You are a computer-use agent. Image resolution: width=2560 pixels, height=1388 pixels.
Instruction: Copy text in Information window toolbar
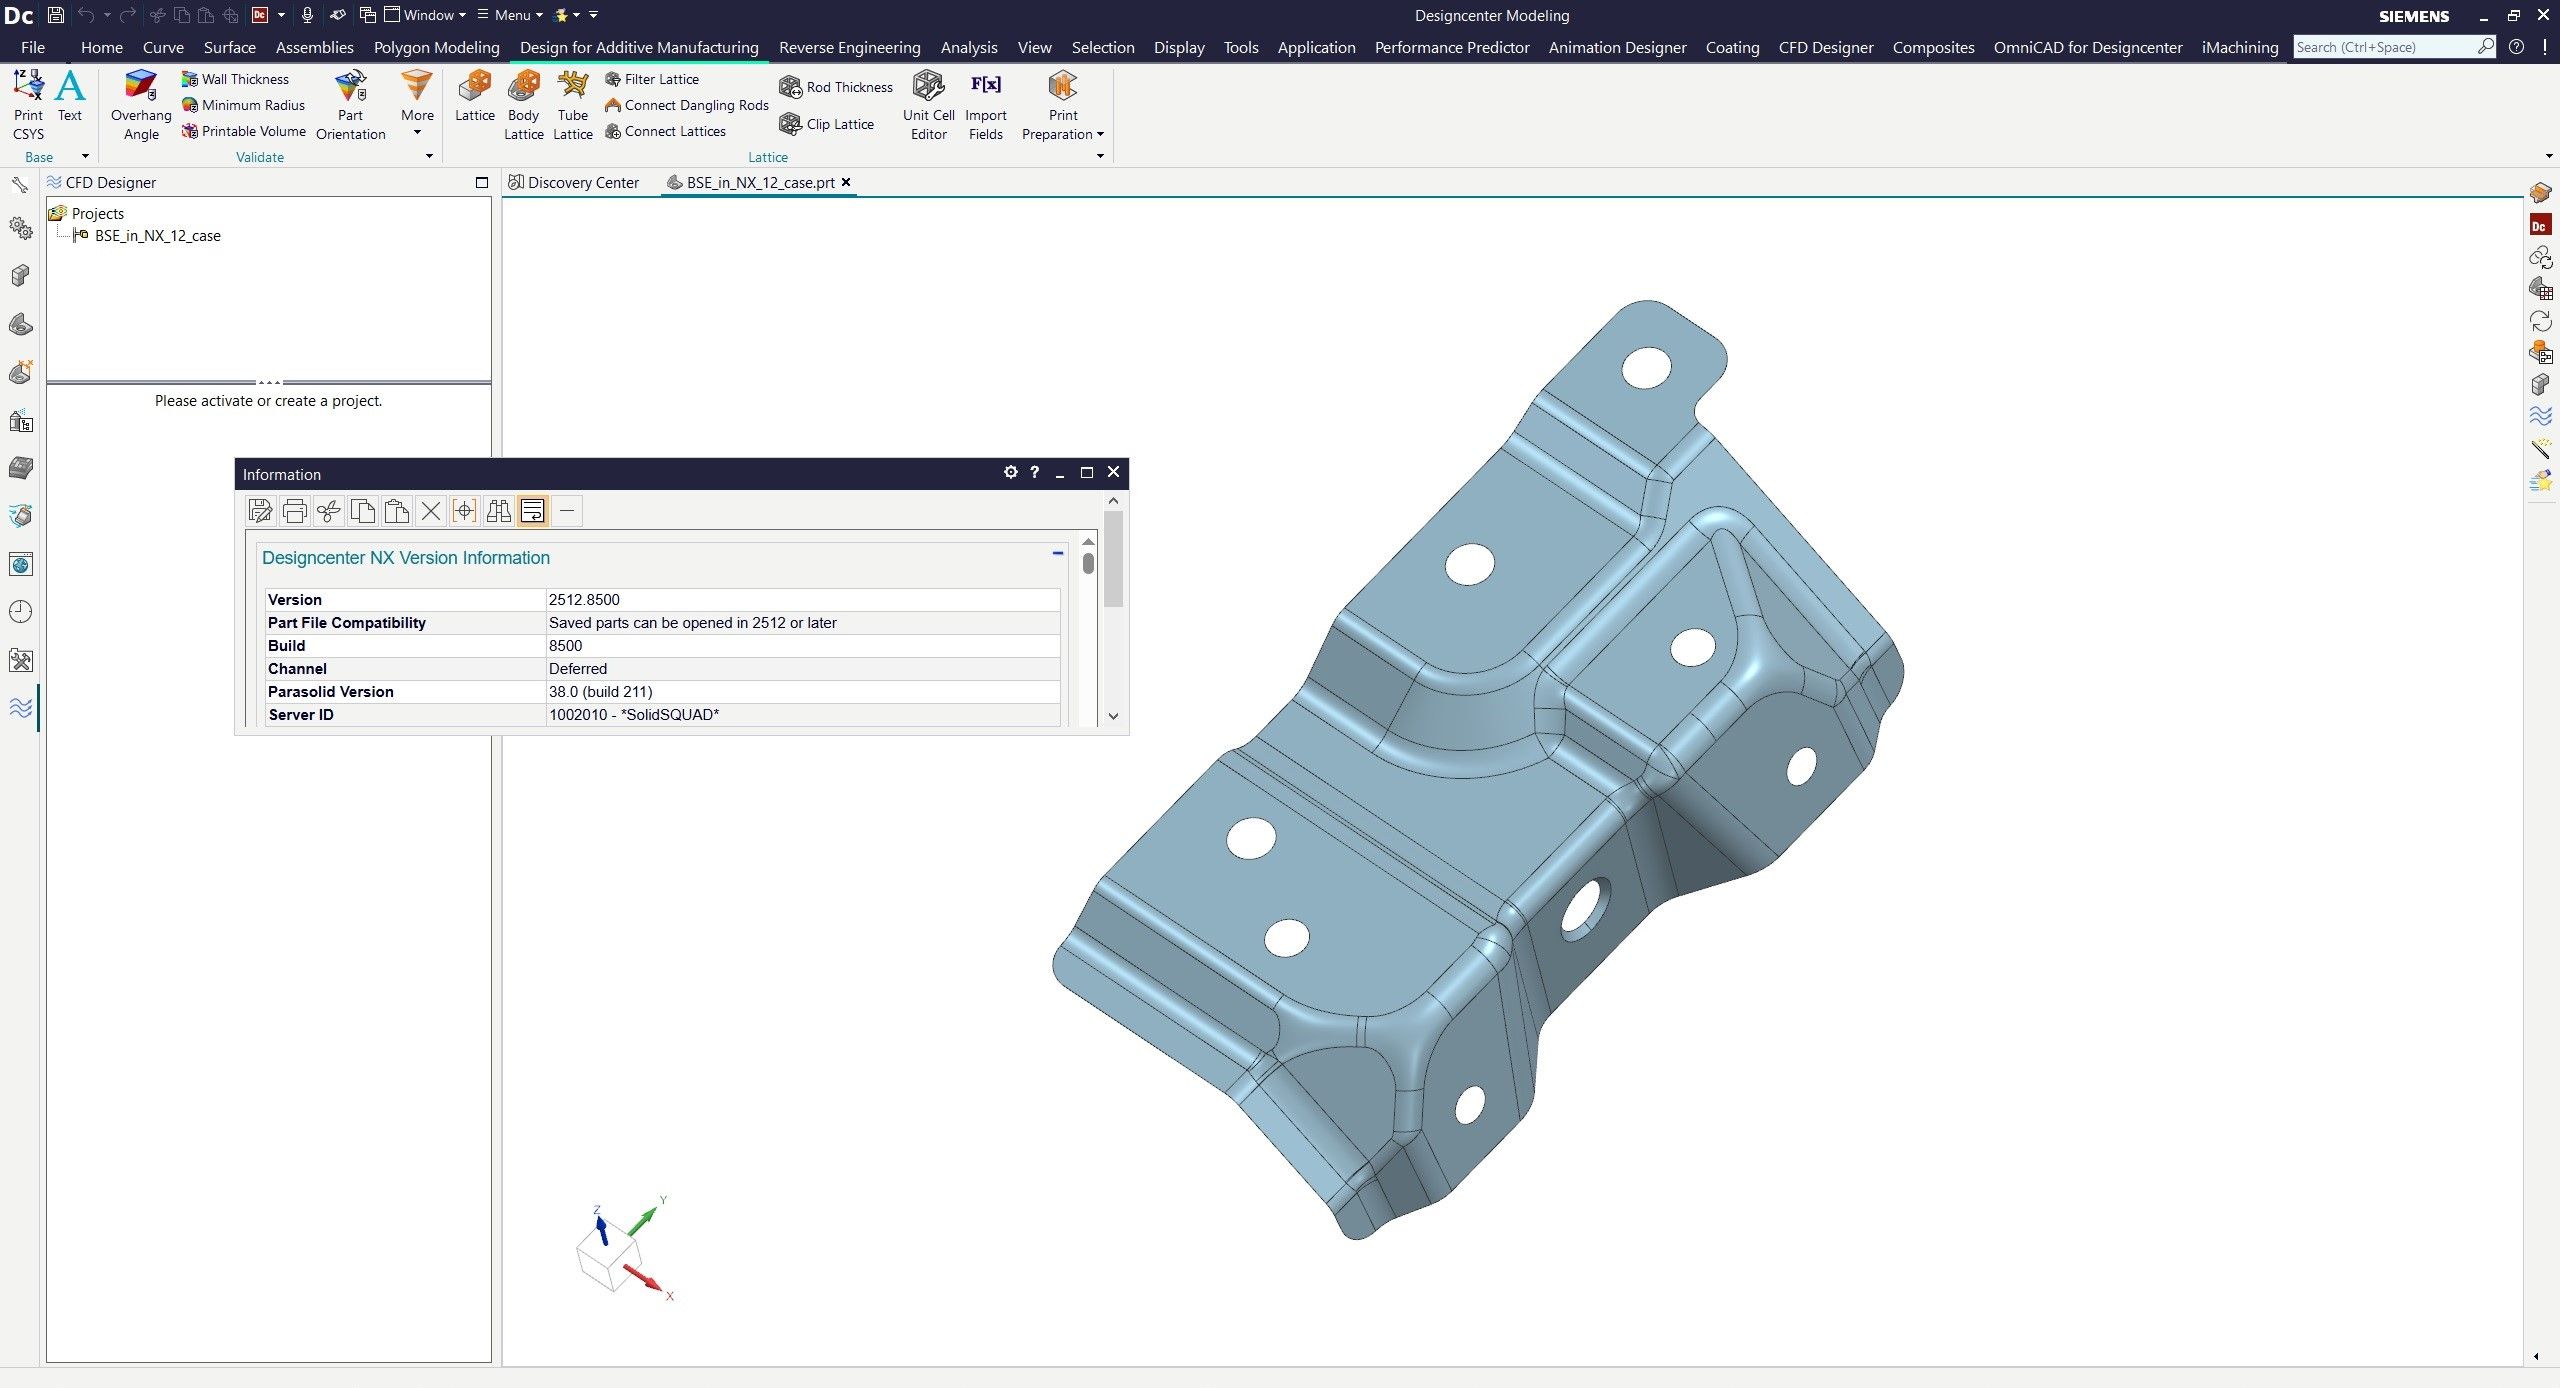pyautogui.click(x=363, y=511)
